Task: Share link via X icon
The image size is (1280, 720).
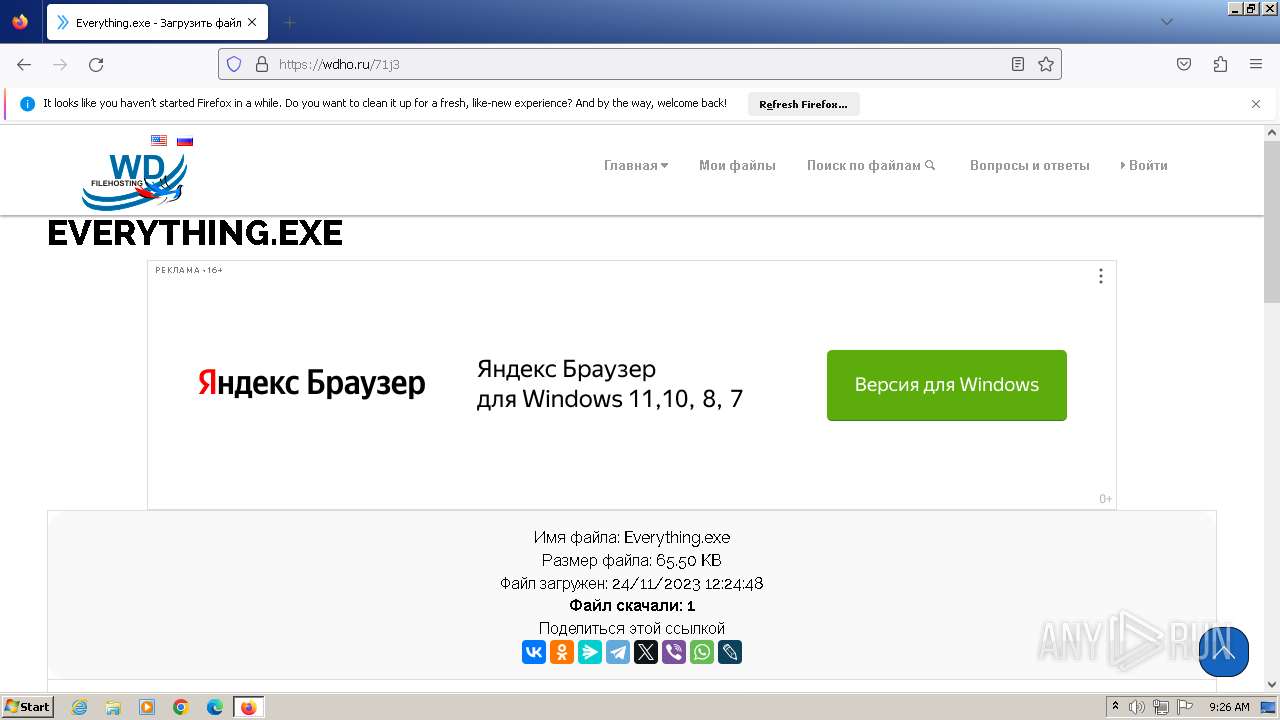Action: click(646, 652)
